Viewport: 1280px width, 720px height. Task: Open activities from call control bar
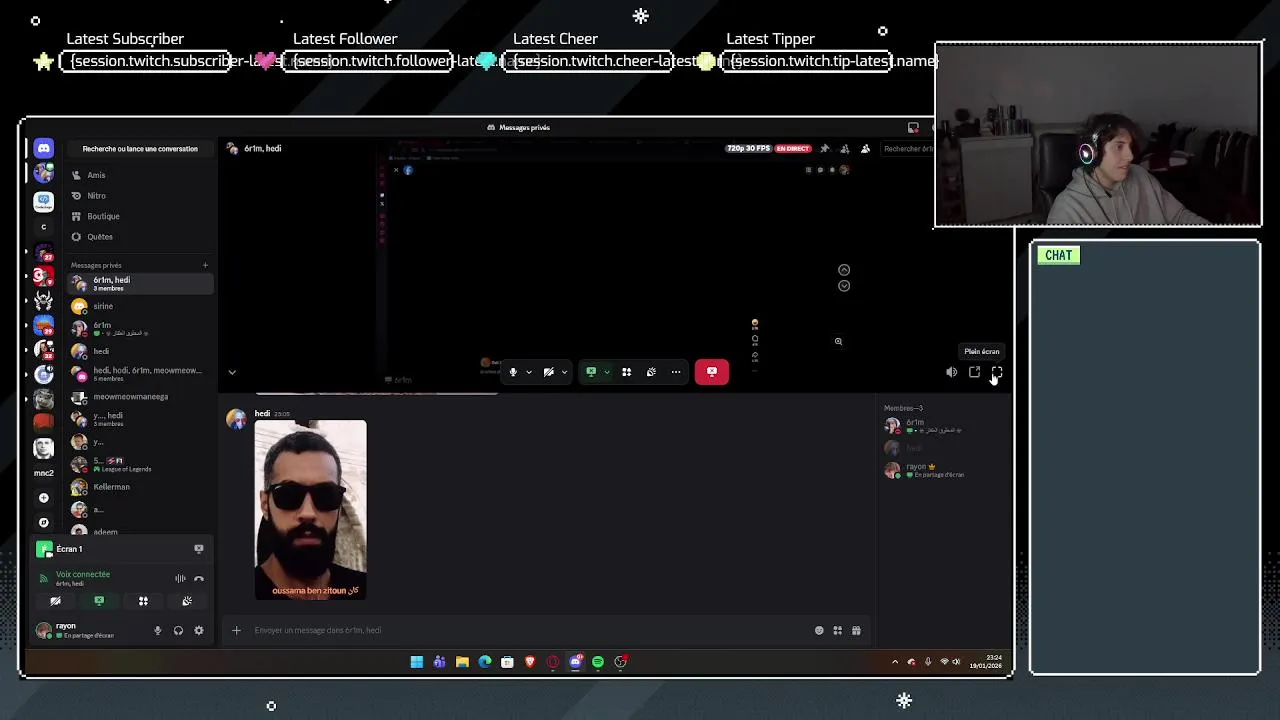(x=626, y=372)
